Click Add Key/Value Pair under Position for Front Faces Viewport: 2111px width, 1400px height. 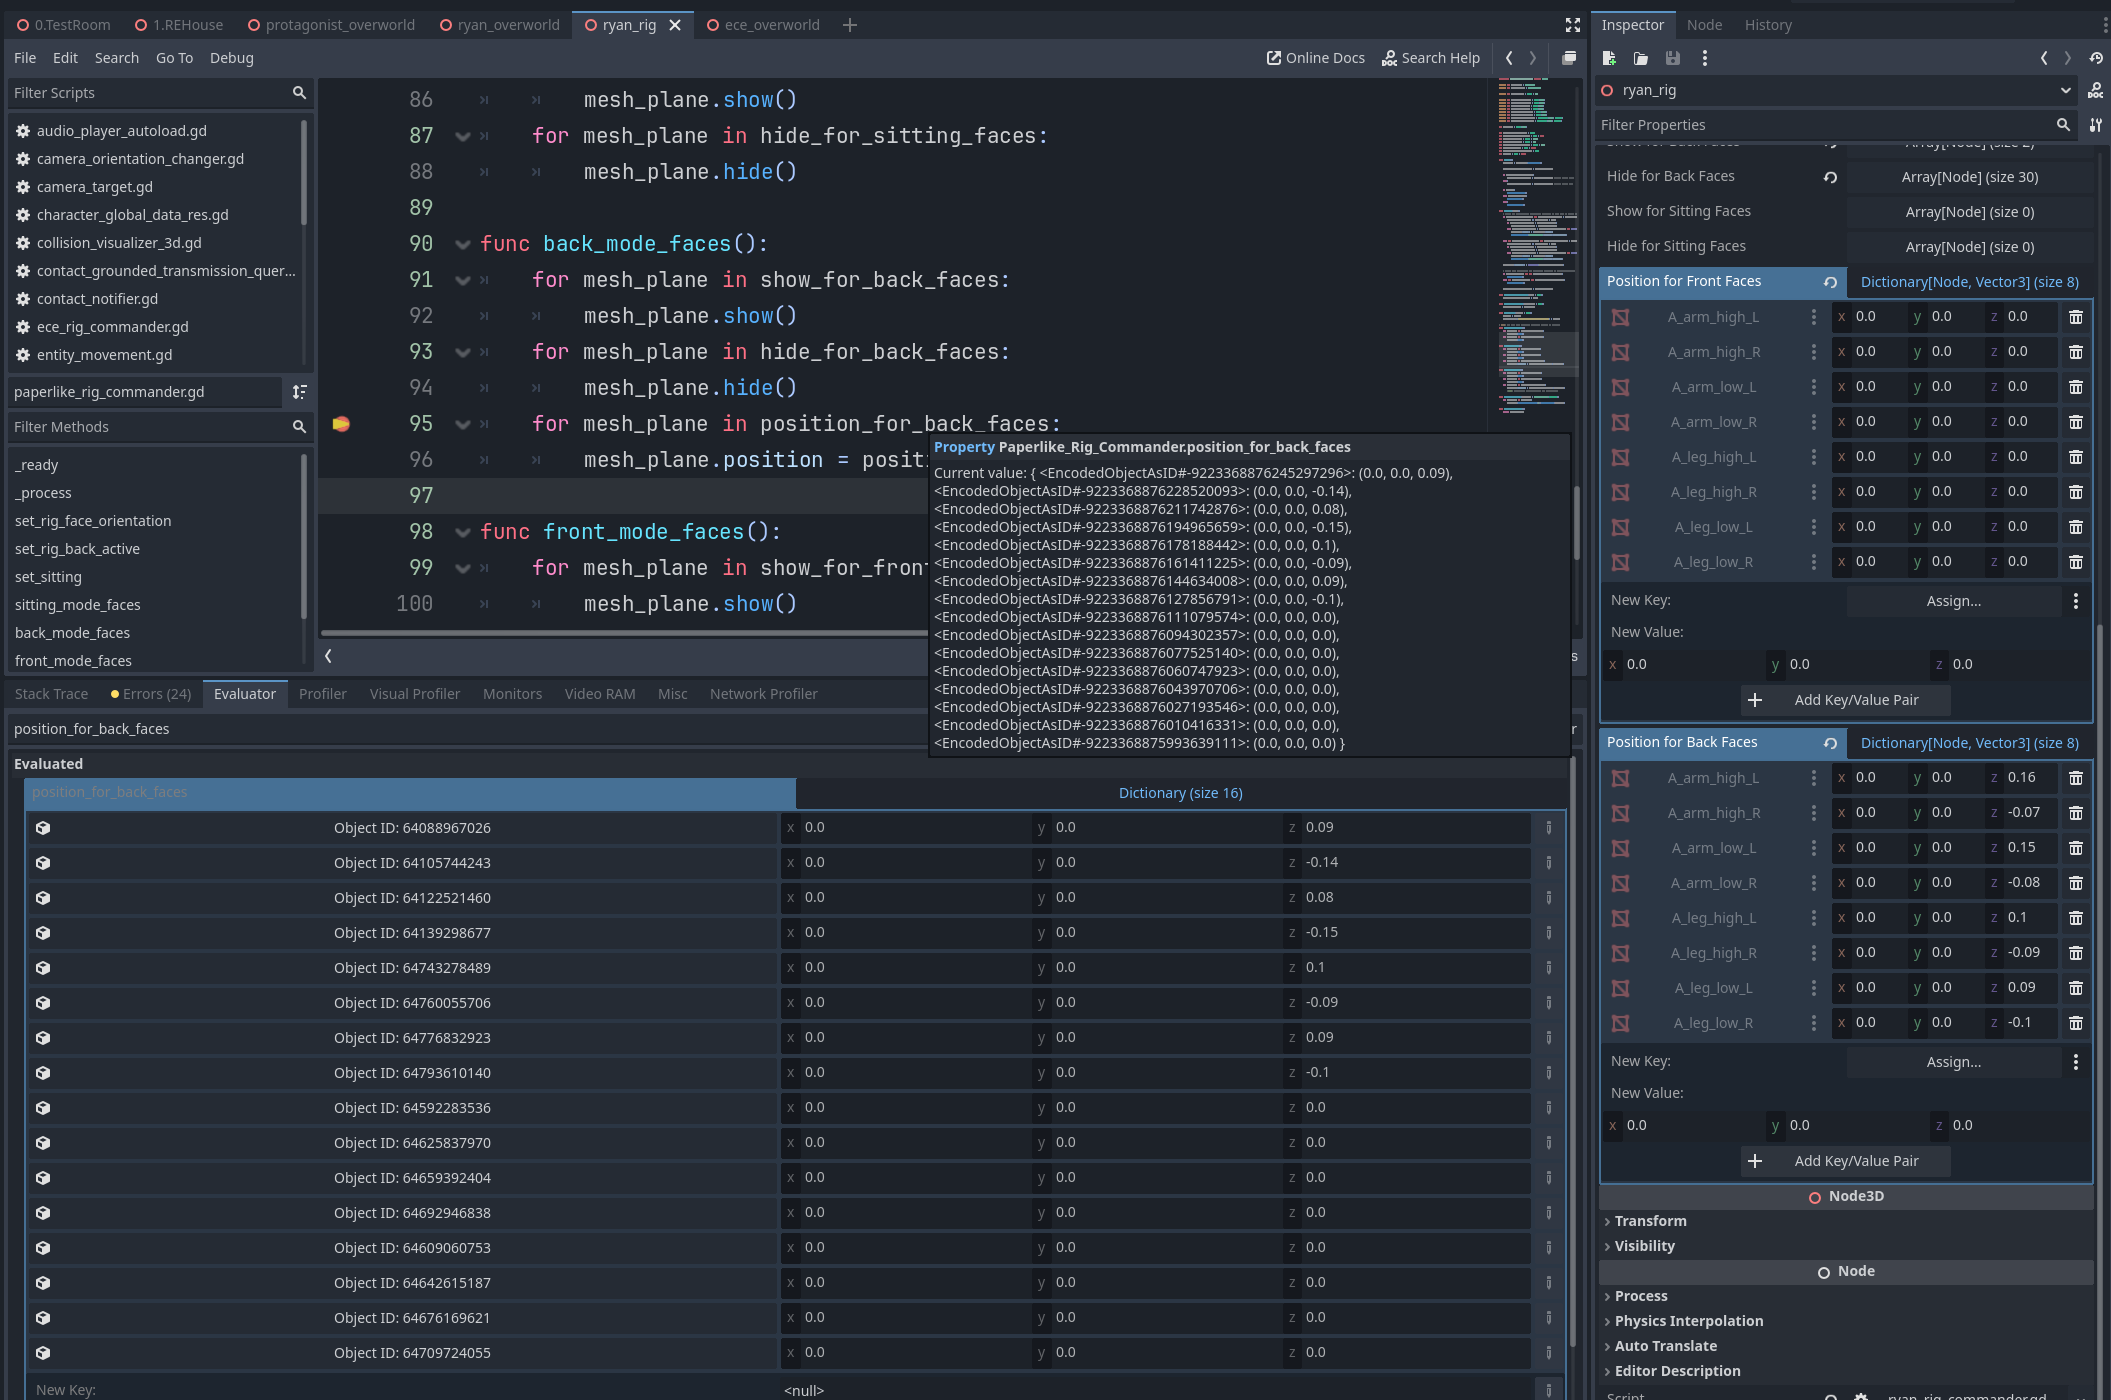[x=1845, y=699]
